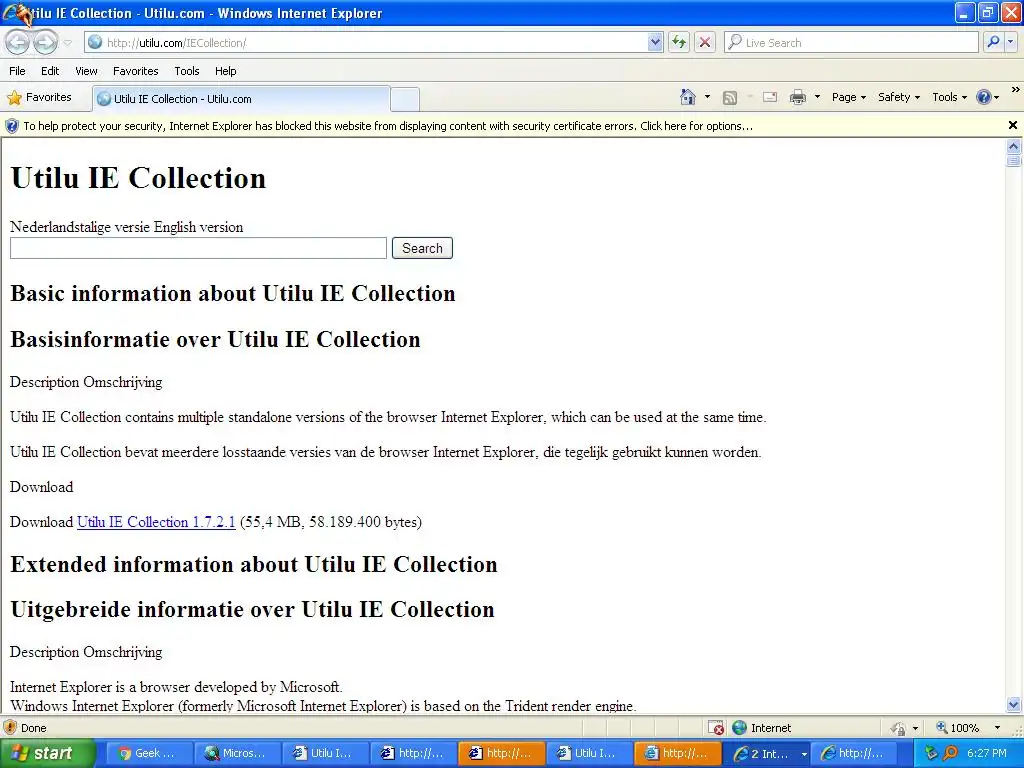
Task: Expand the Print options dropdown arrow
Action: click(817, 97)
